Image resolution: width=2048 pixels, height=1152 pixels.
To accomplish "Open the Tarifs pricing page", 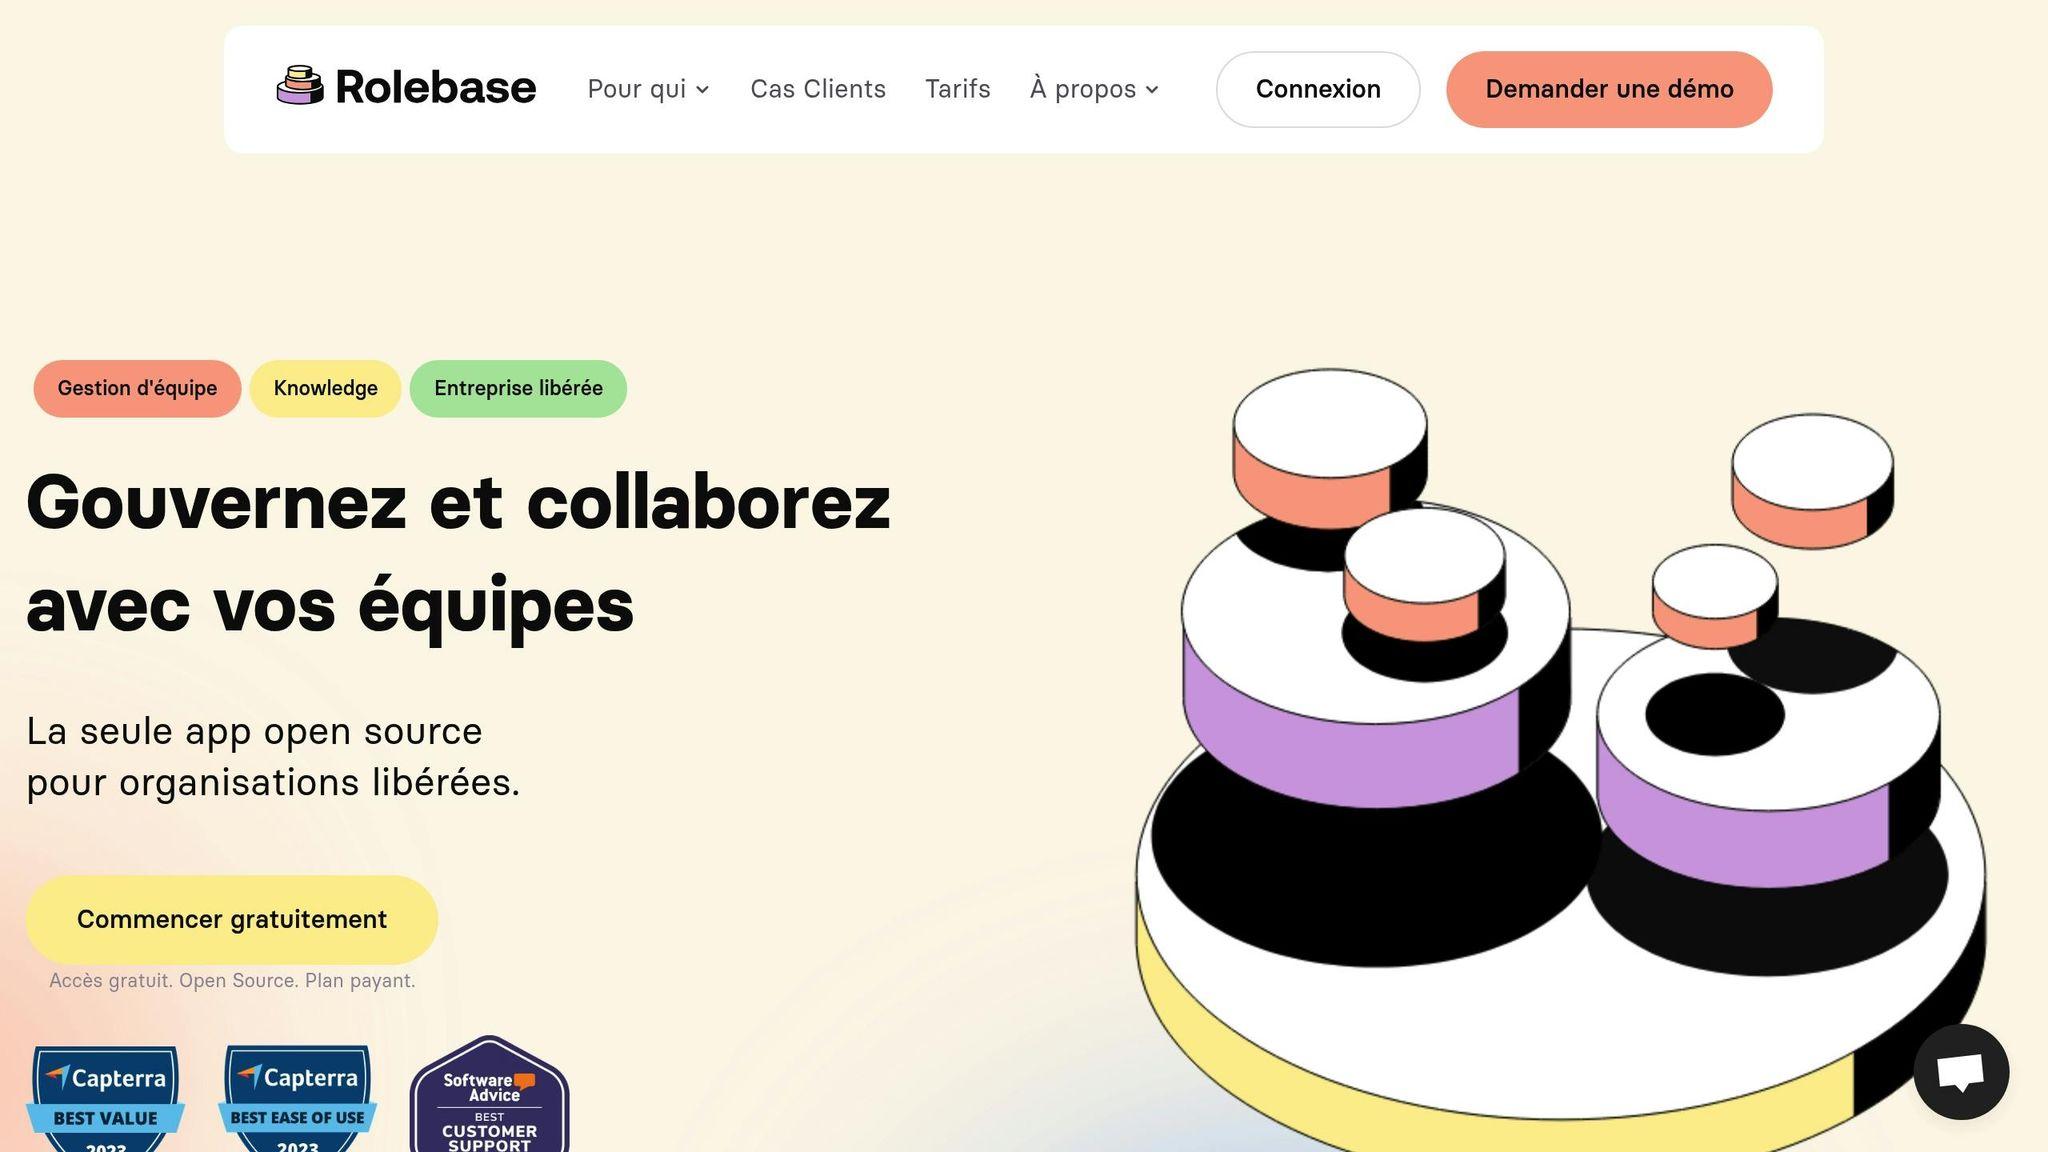I will click(x=958, y=89).
